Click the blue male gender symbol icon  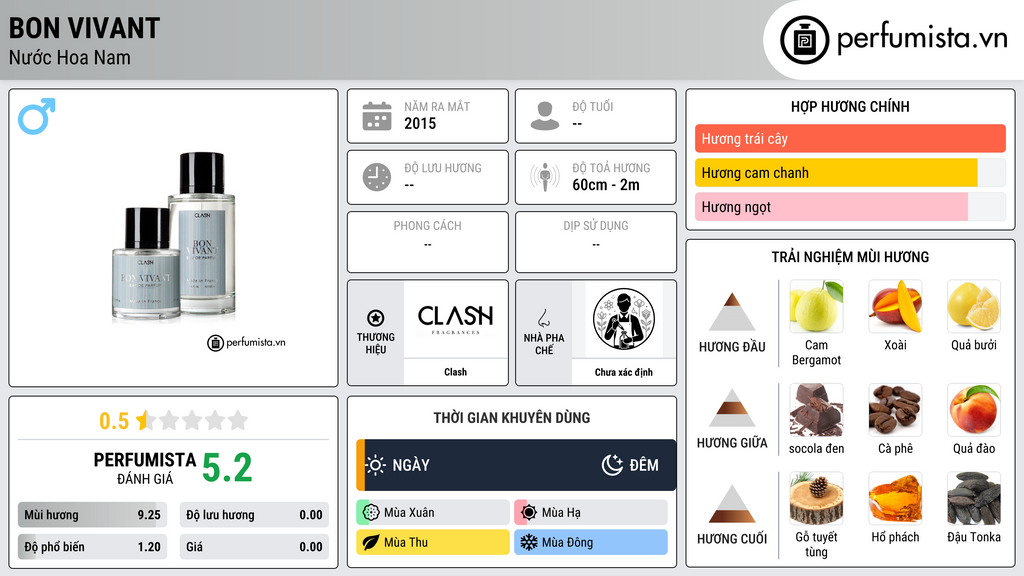[37, 116]
